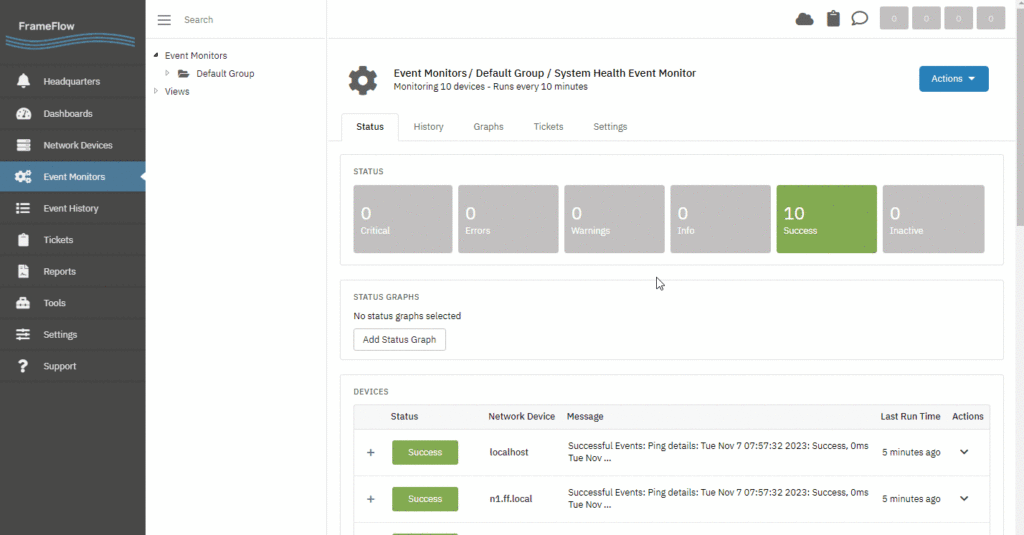Open Event History list icon

pos(24,208)
